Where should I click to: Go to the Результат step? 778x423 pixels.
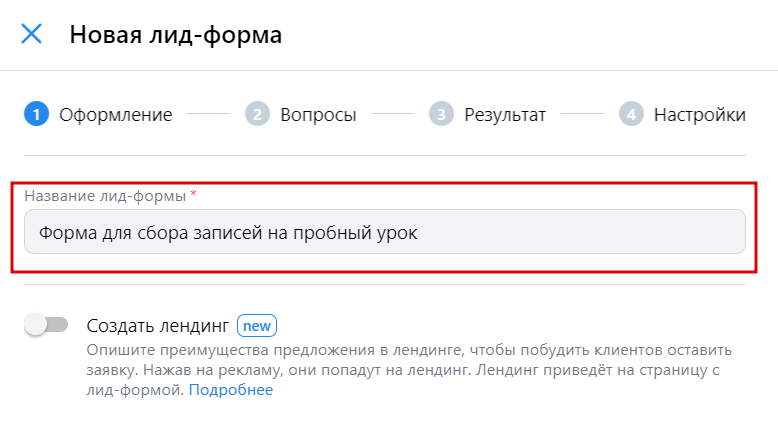505,115
